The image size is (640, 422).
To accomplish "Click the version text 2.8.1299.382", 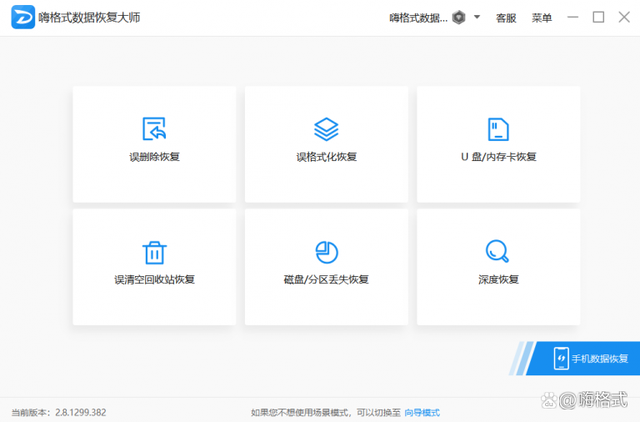I will click(81, 413).
